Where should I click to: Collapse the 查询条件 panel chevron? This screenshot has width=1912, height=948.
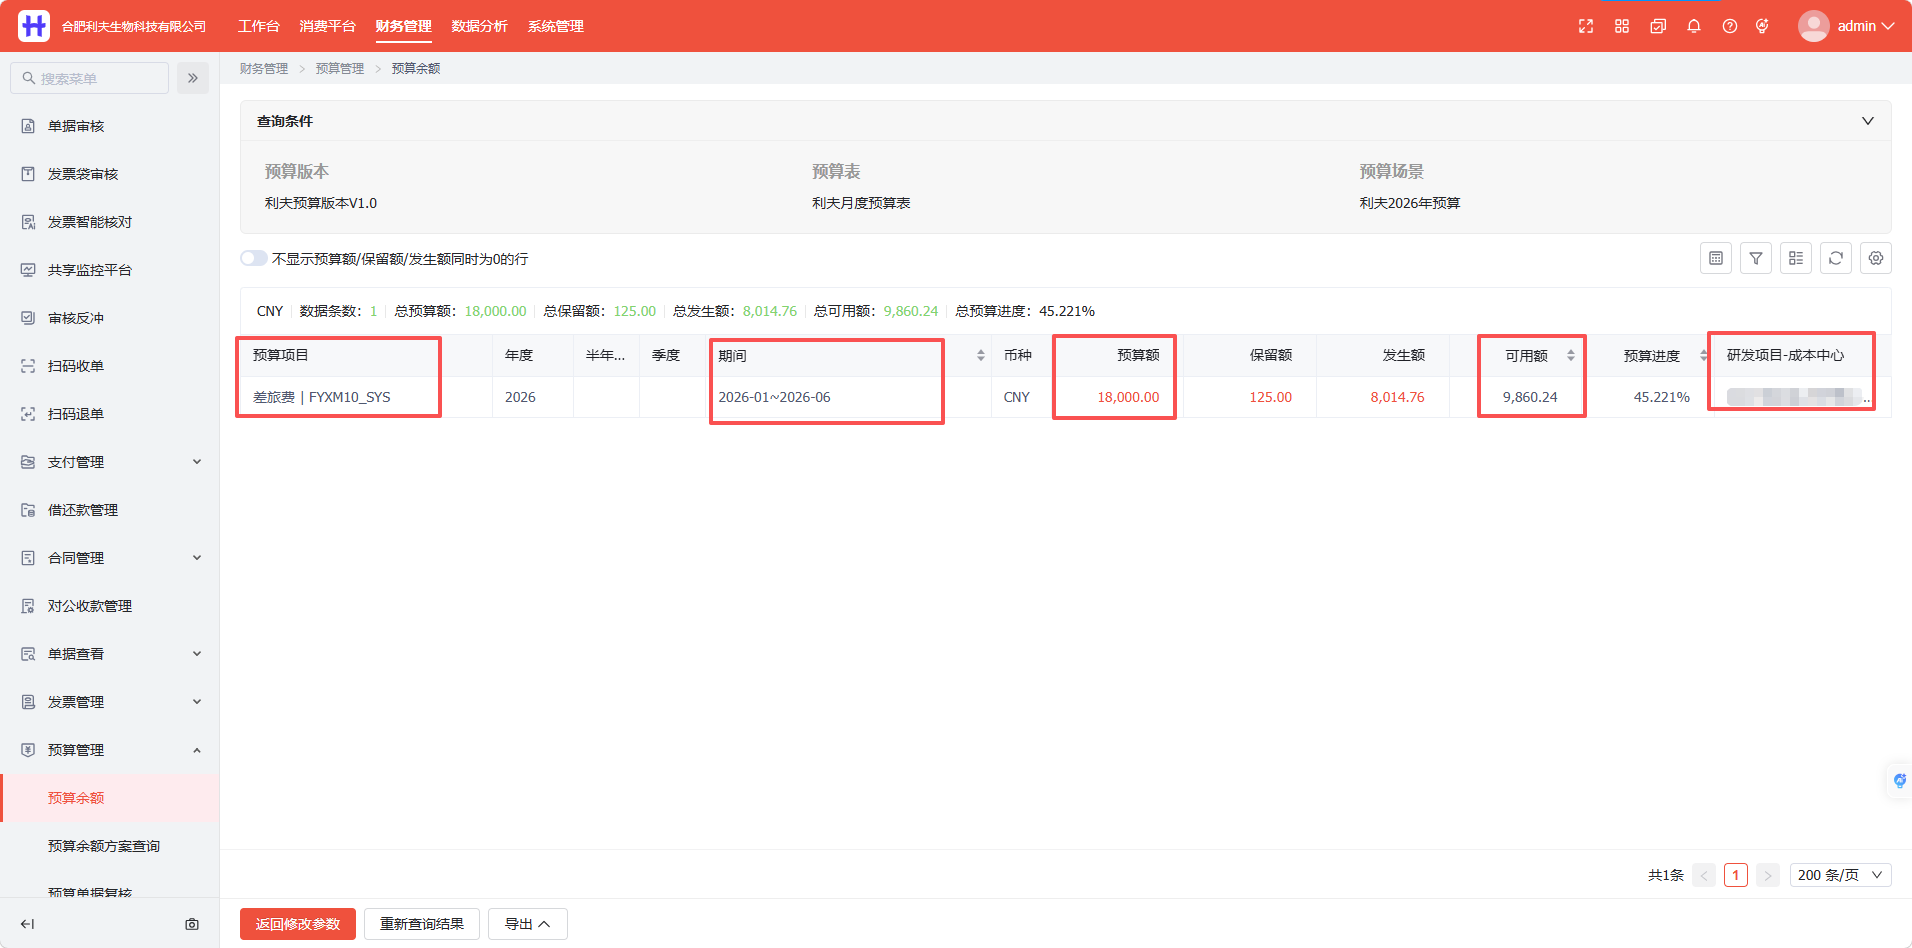click(x=1868, y=121)
